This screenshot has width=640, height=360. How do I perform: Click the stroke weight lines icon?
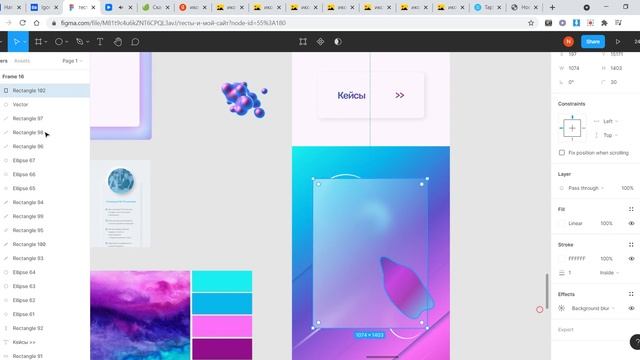tap(562, 273)
